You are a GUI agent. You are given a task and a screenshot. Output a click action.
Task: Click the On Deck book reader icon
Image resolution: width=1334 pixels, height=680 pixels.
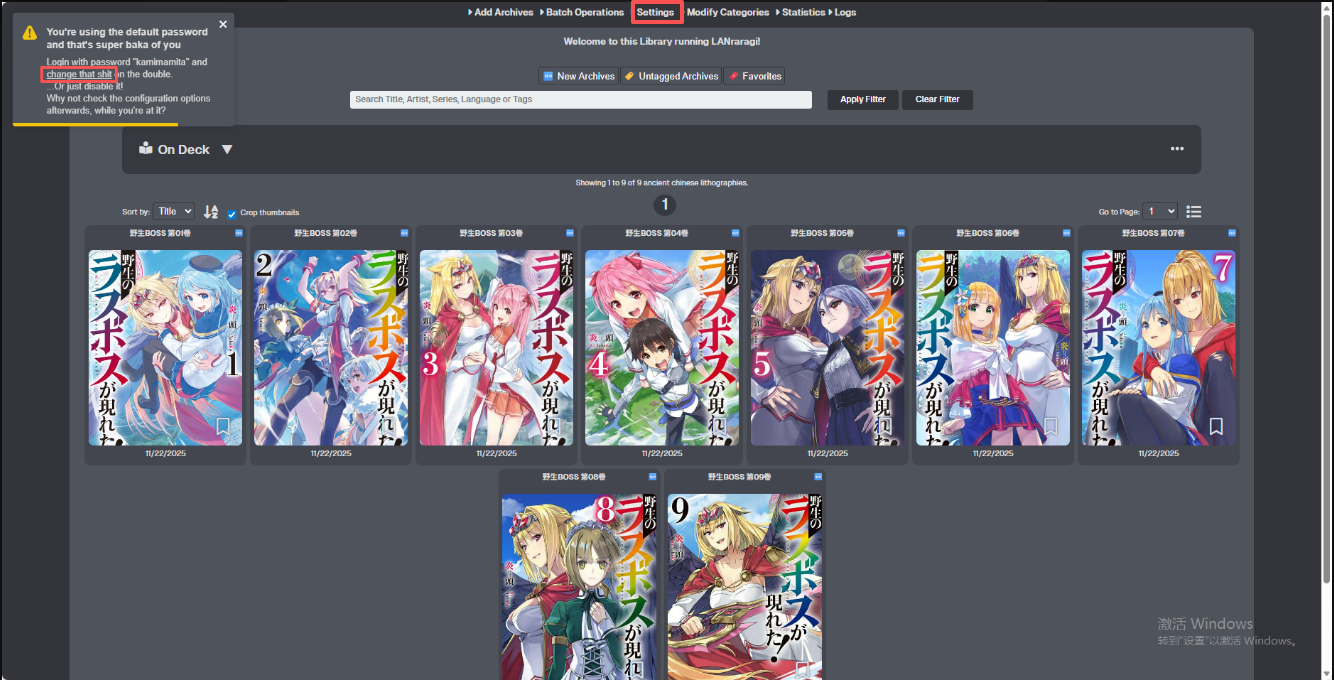pos(146,149)
